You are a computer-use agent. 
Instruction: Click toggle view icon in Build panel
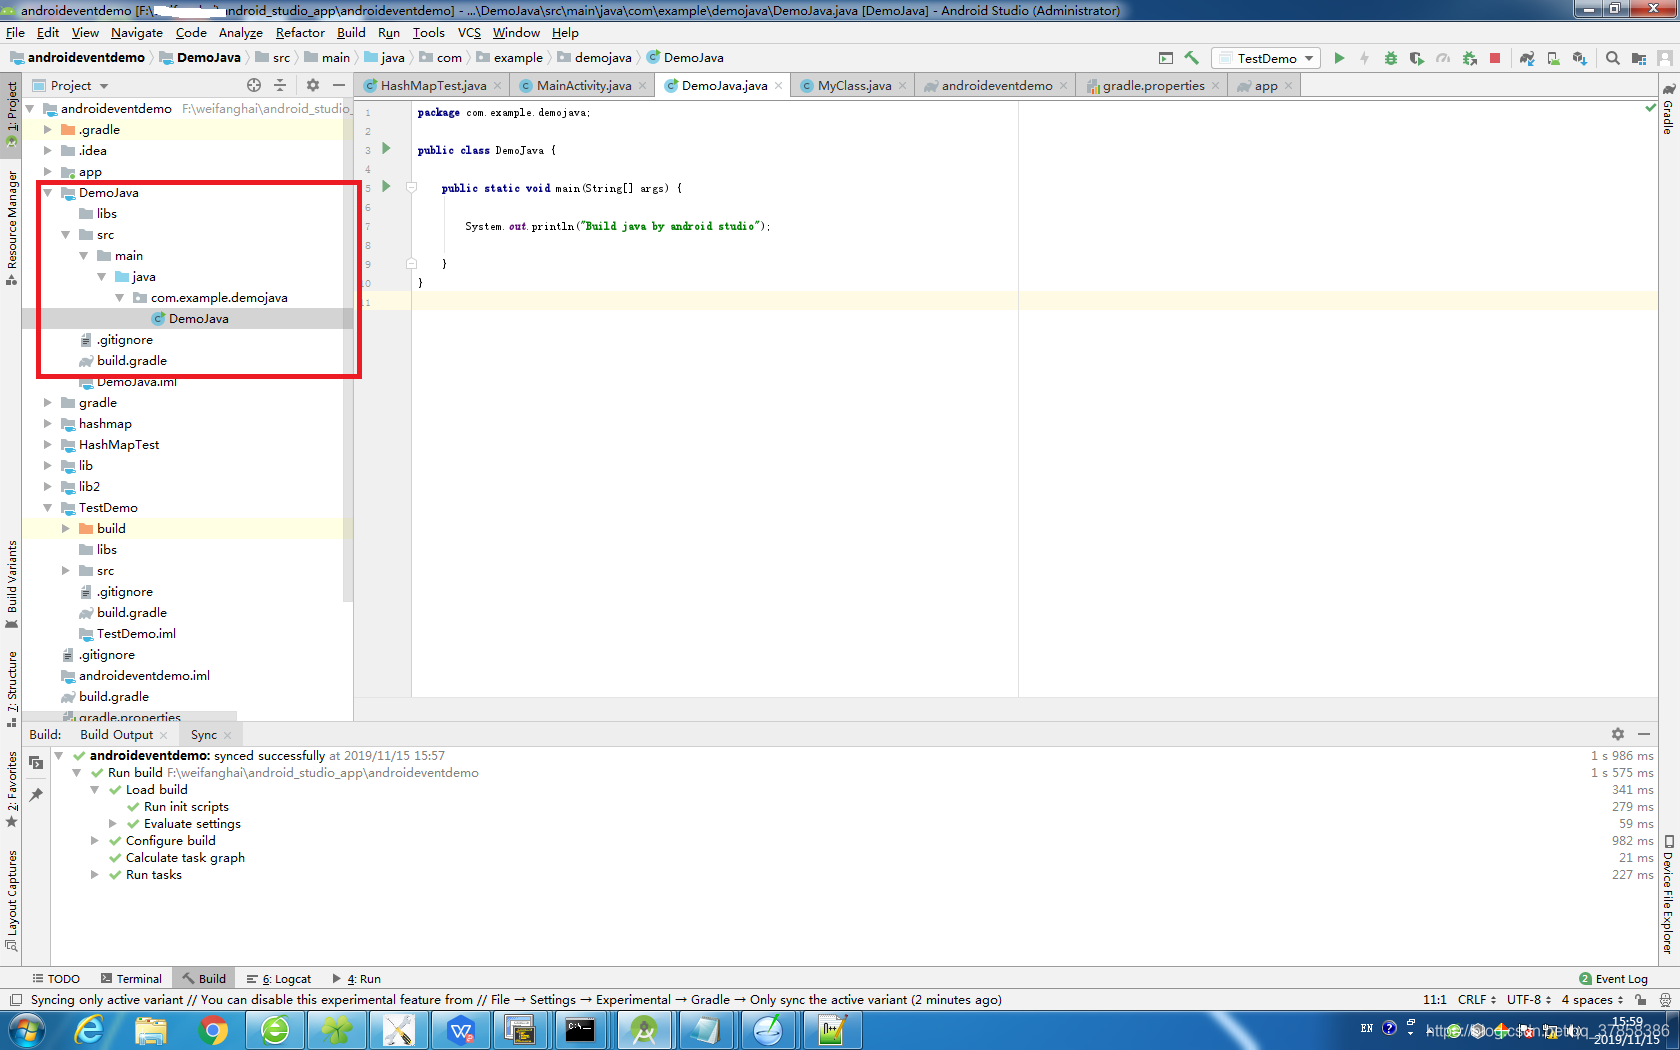click(x=36, y=762)
